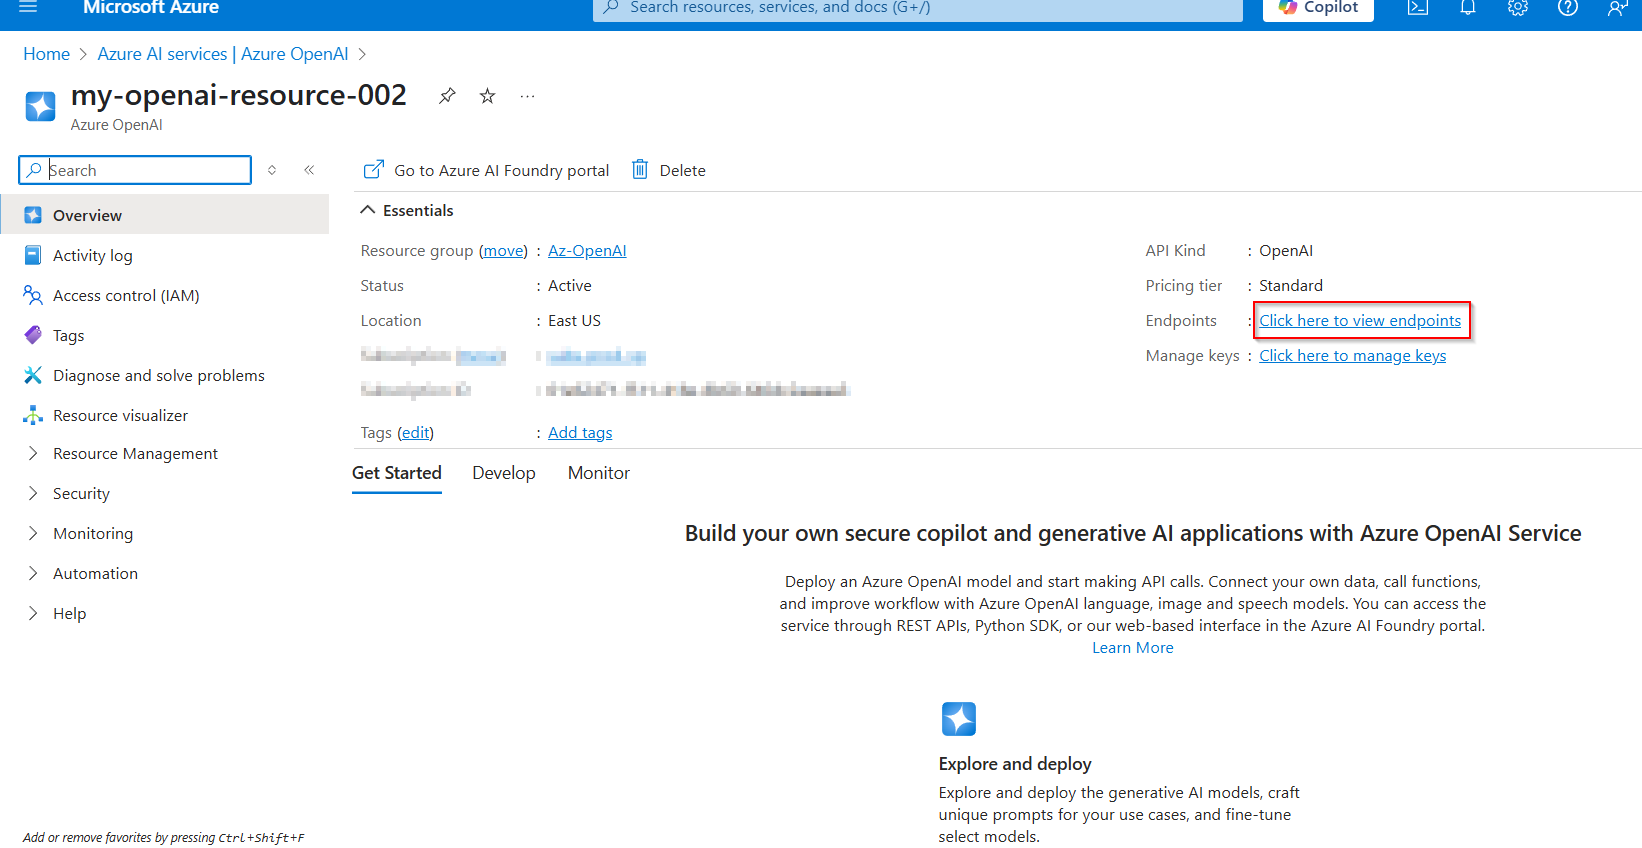Click the Access control people icon
The width and height of the screenshot is (1642, 848).
tap(33, 295)
